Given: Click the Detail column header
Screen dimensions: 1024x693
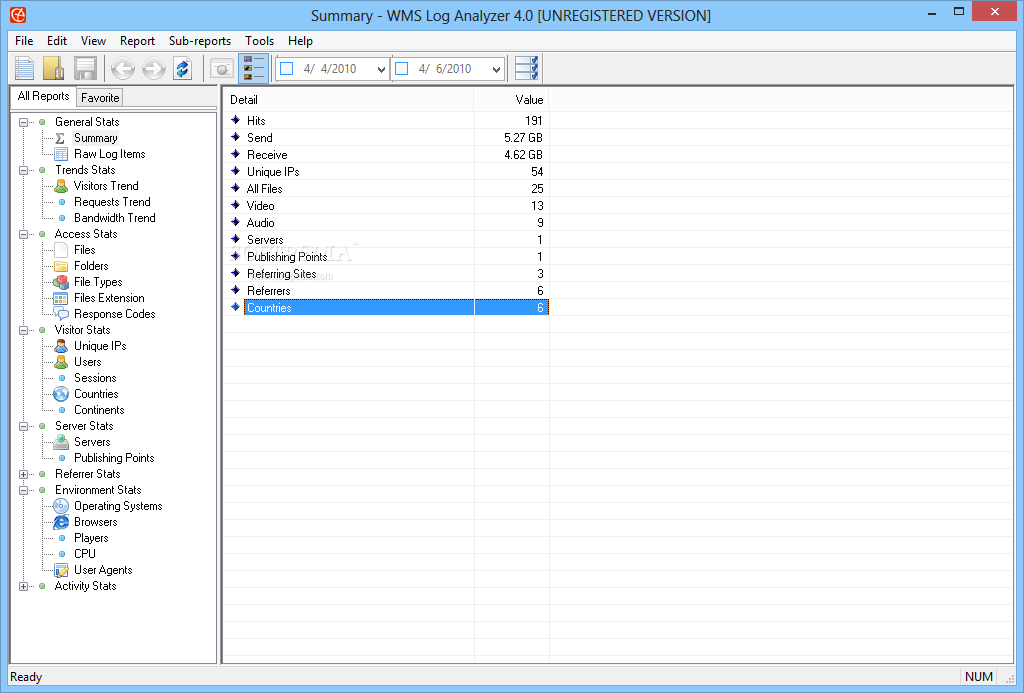Looking at the screenshot, I should tap(348, 100).
